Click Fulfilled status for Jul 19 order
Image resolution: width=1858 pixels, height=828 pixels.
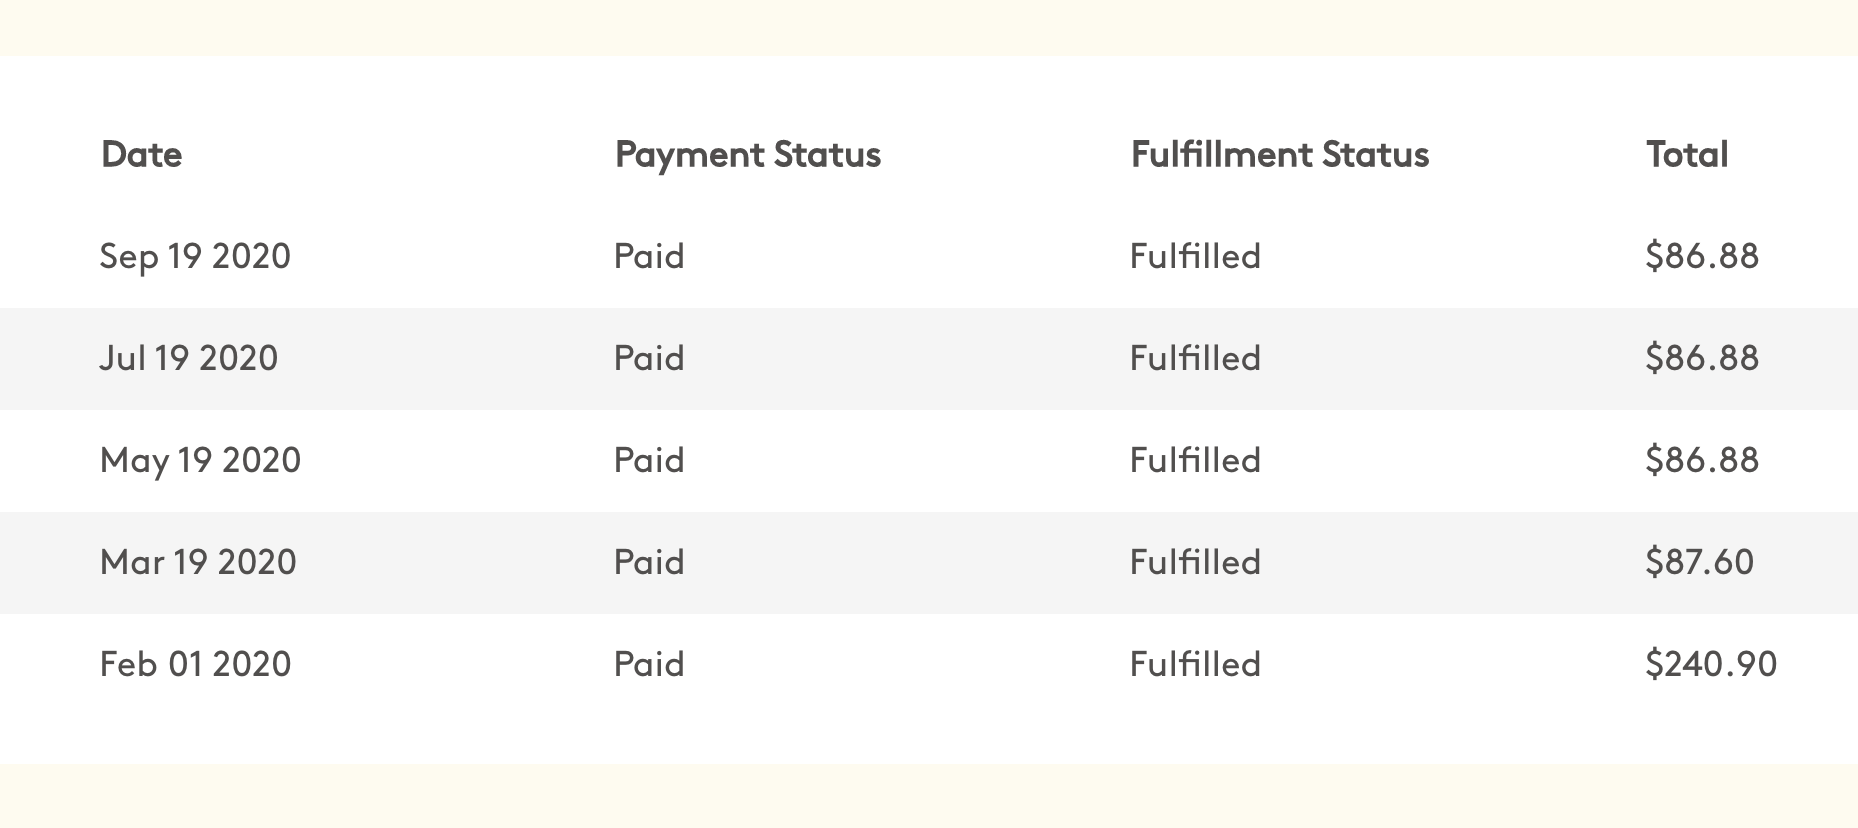pyautogui.click(x=1195, y=358)
